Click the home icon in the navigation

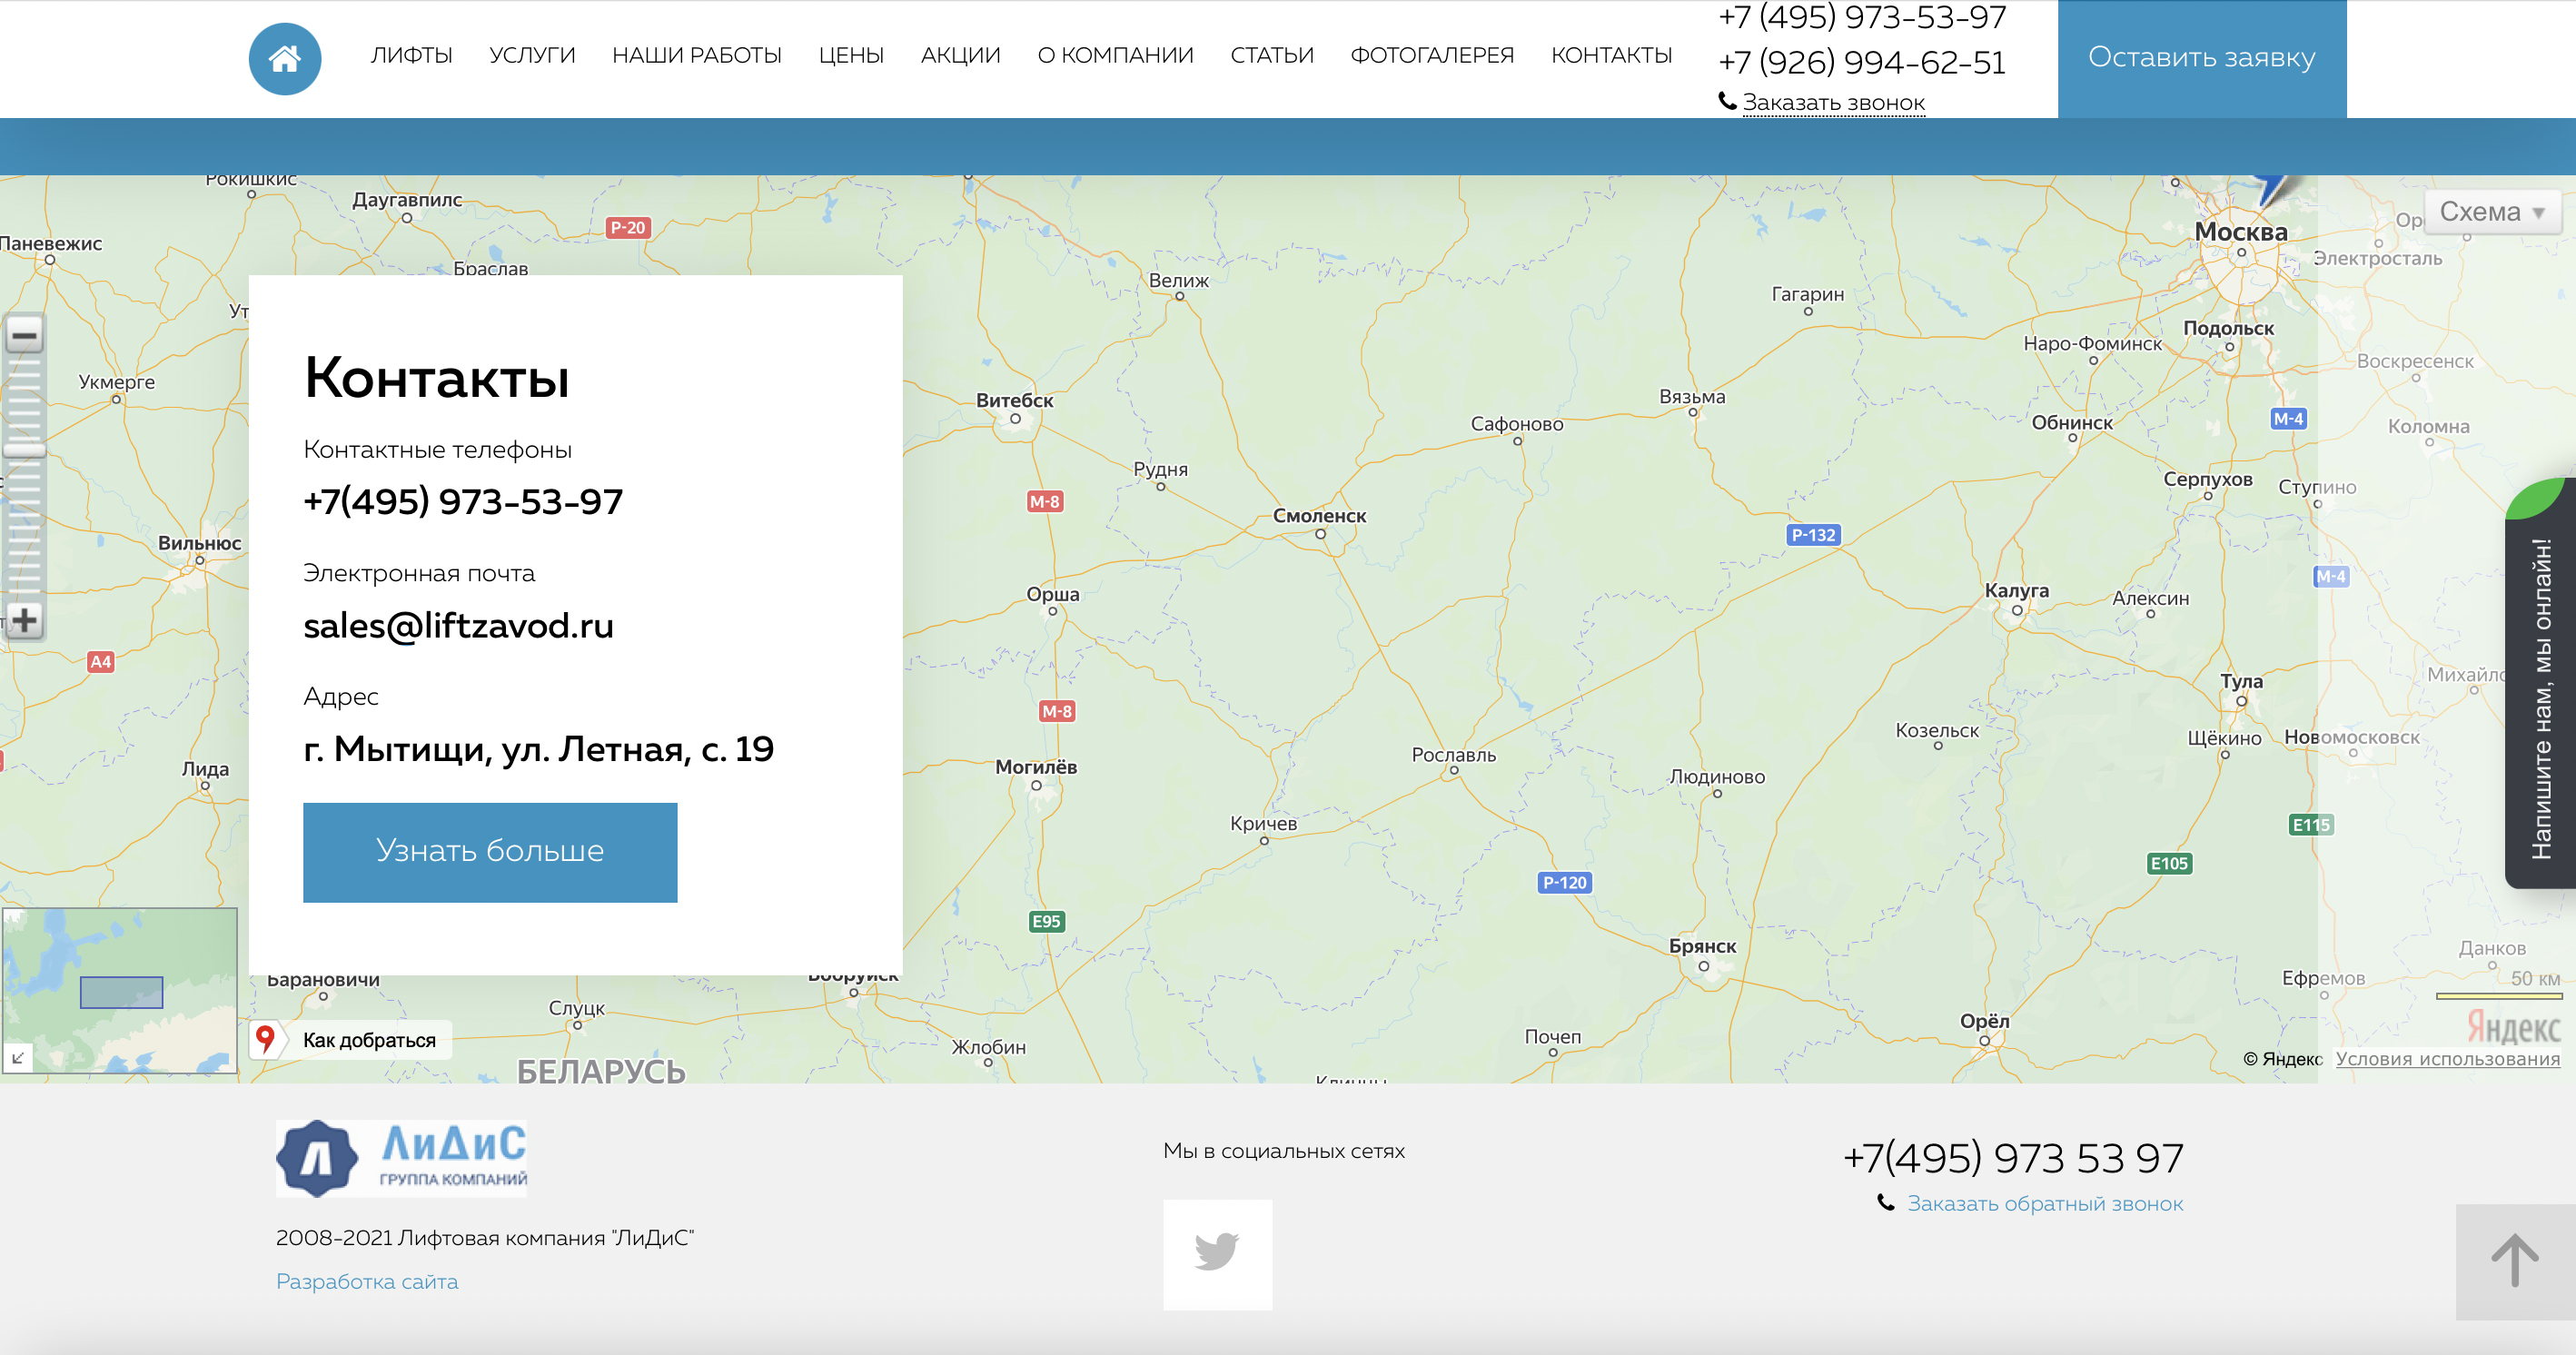pyautogui.click(x=285, y=59)
